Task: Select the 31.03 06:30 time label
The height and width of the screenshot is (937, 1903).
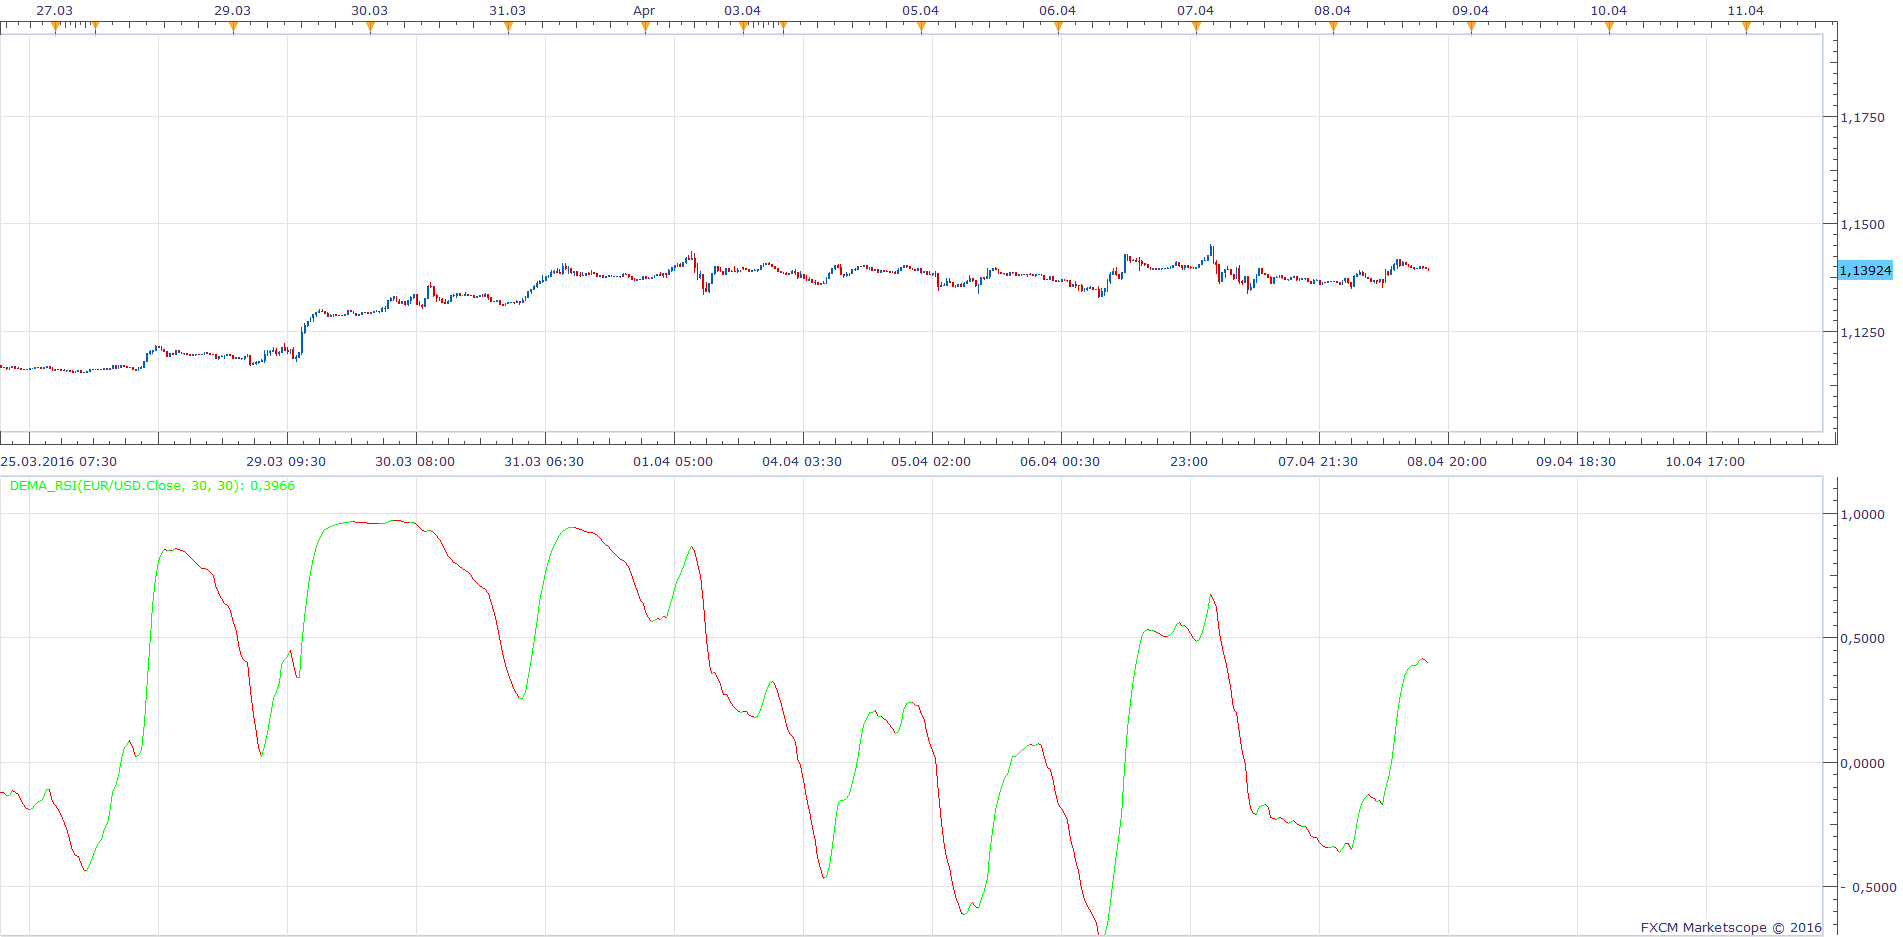Action: (544, 462)
